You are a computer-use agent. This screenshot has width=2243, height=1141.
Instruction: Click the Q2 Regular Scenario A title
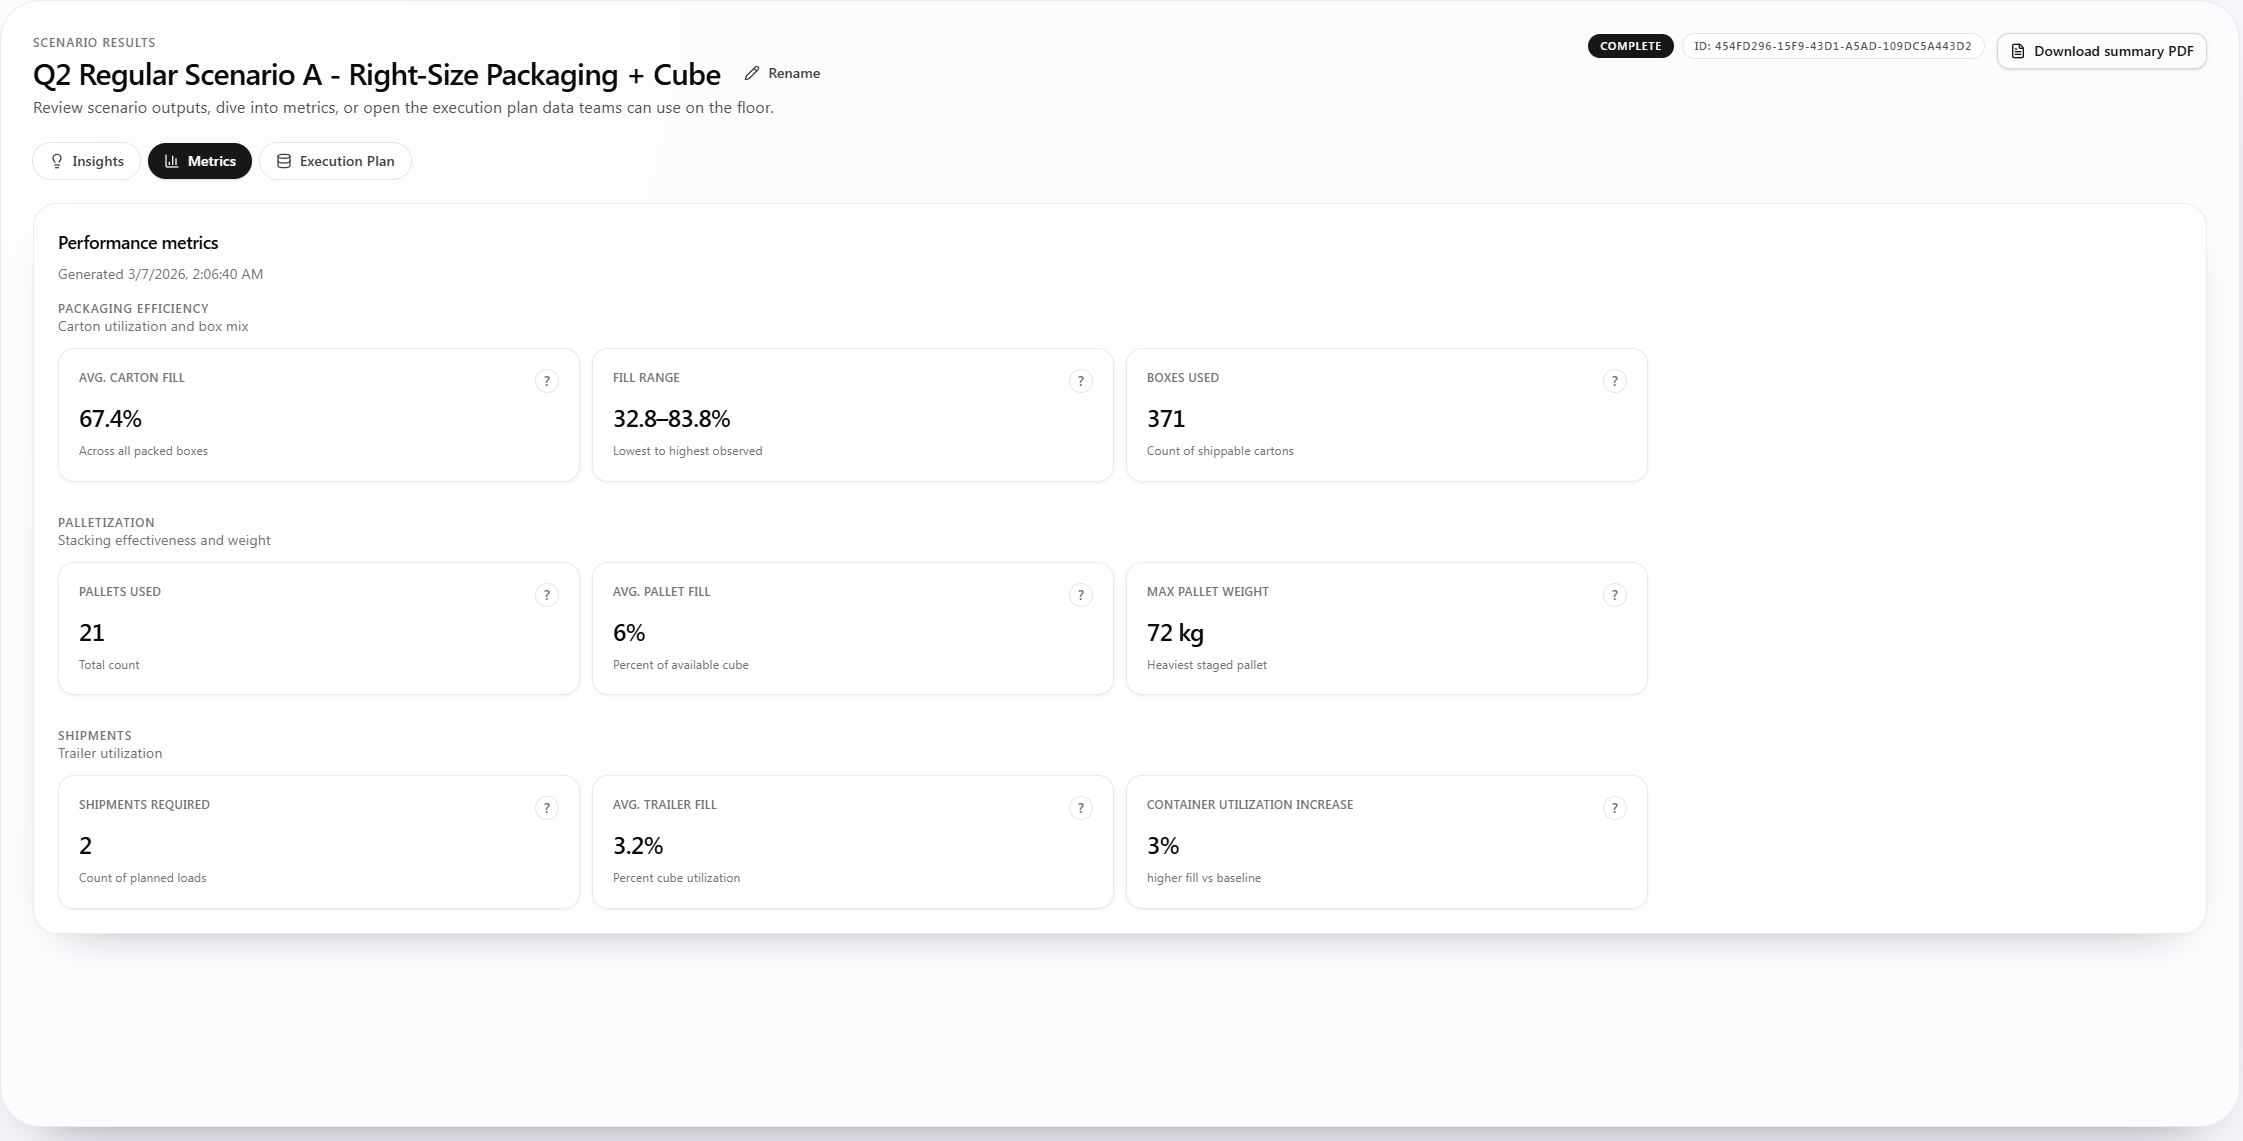(376, 75)
